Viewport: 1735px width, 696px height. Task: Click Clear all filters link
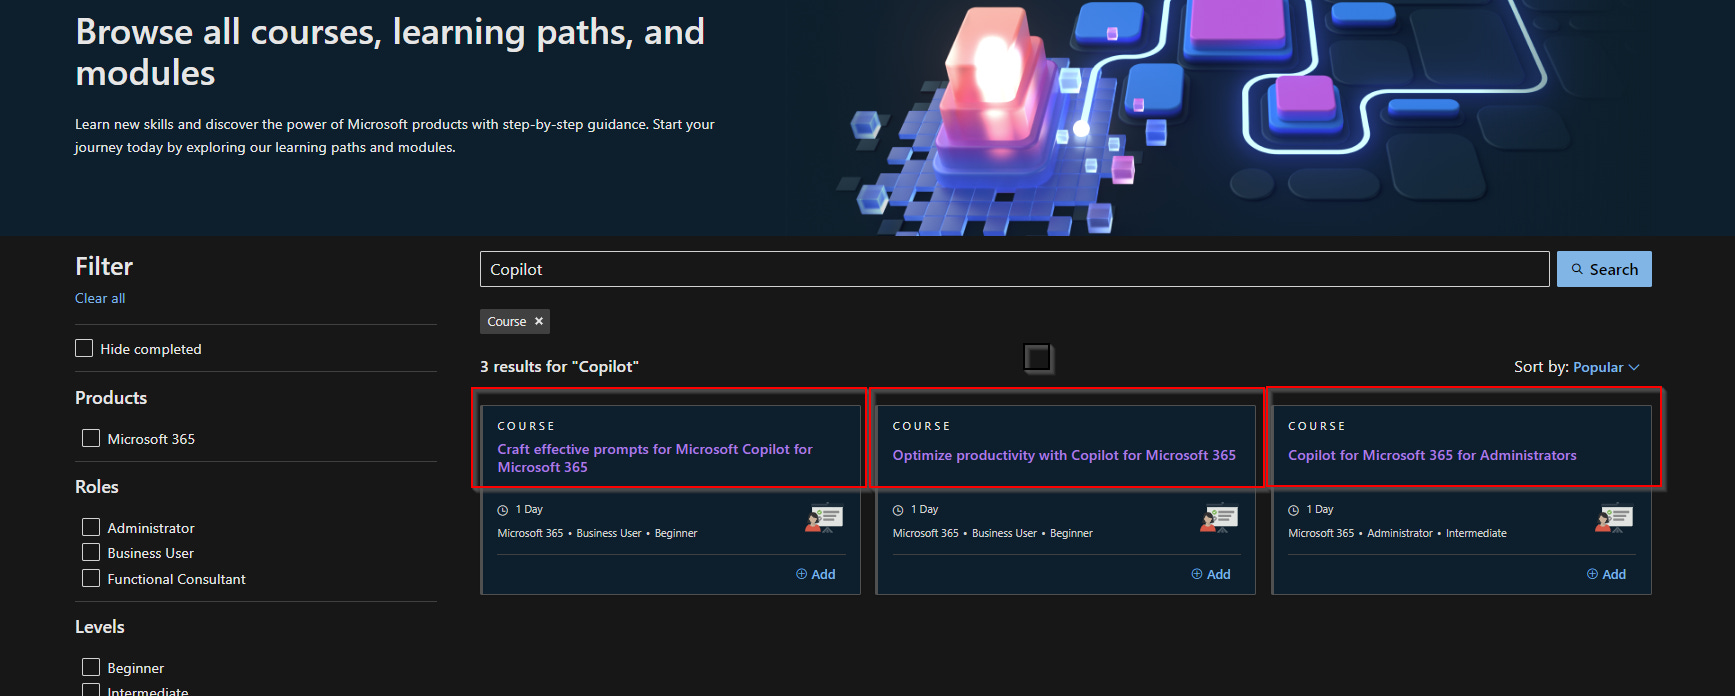100,298
